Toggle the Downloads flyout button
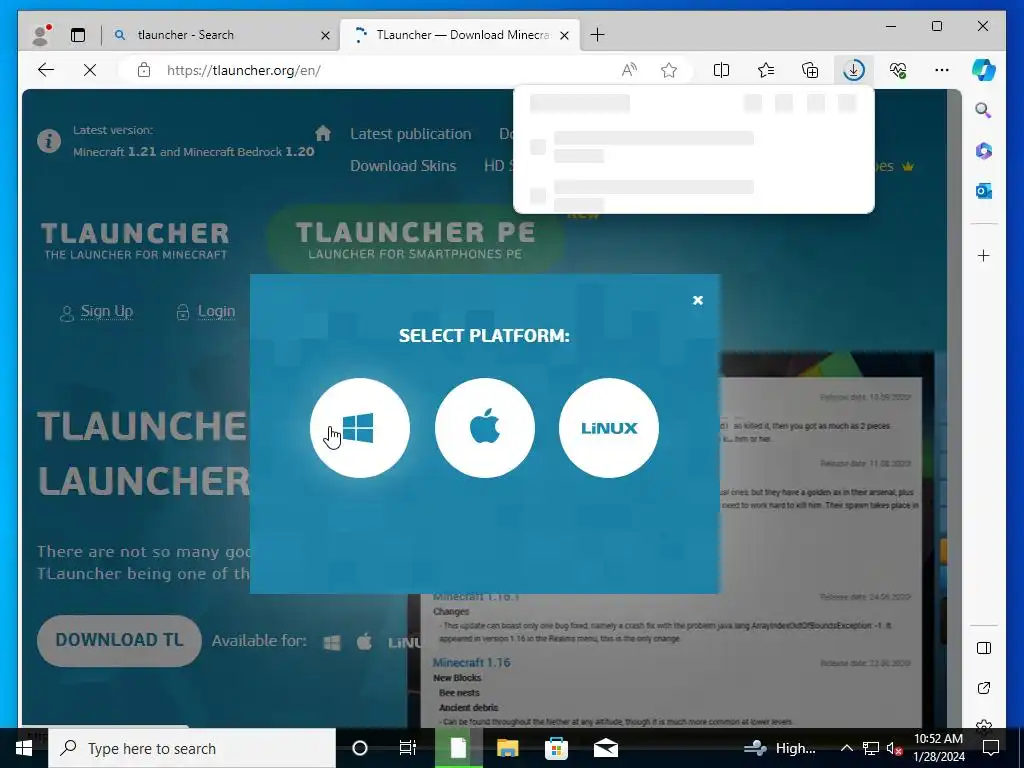 click(x=854, y=70)
